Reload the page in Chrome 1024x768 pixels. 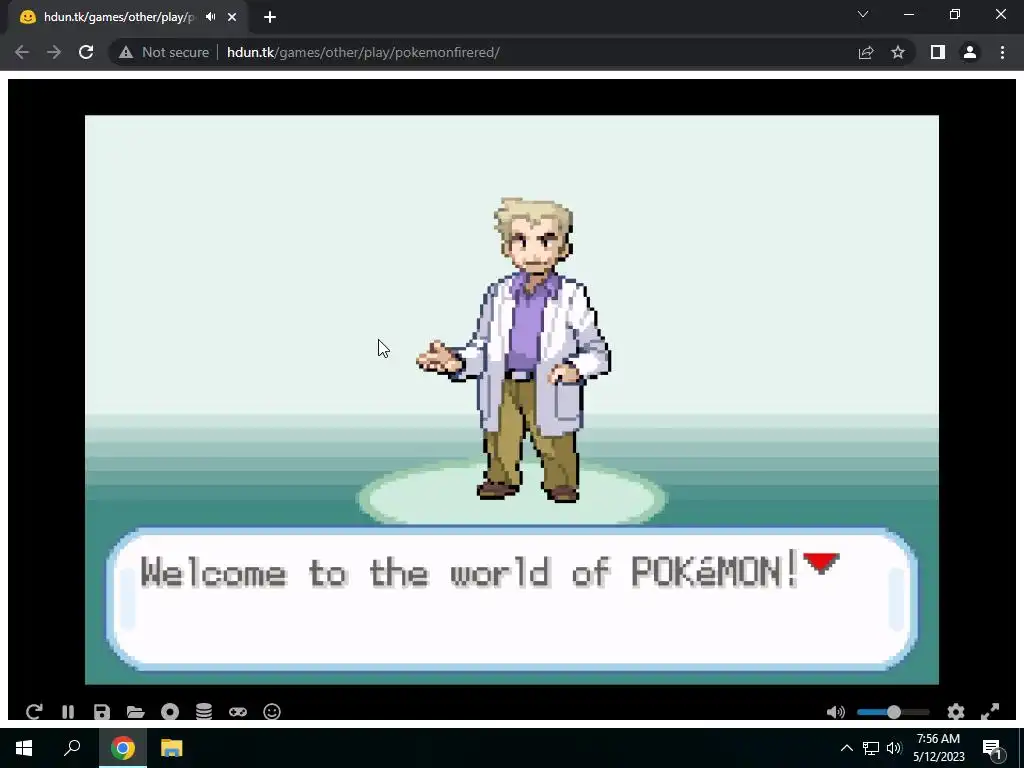tap(86, 52)
